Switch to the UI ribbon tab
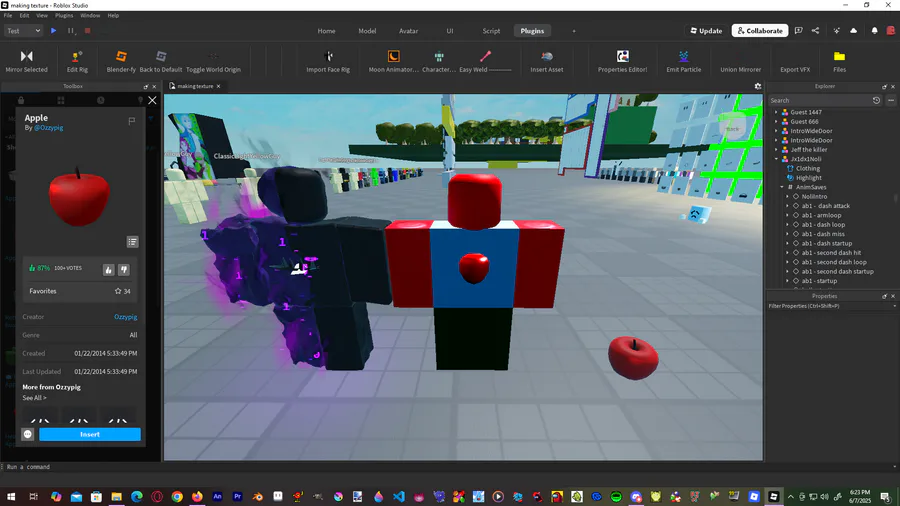The image size is (900, 506). [450, 31]
